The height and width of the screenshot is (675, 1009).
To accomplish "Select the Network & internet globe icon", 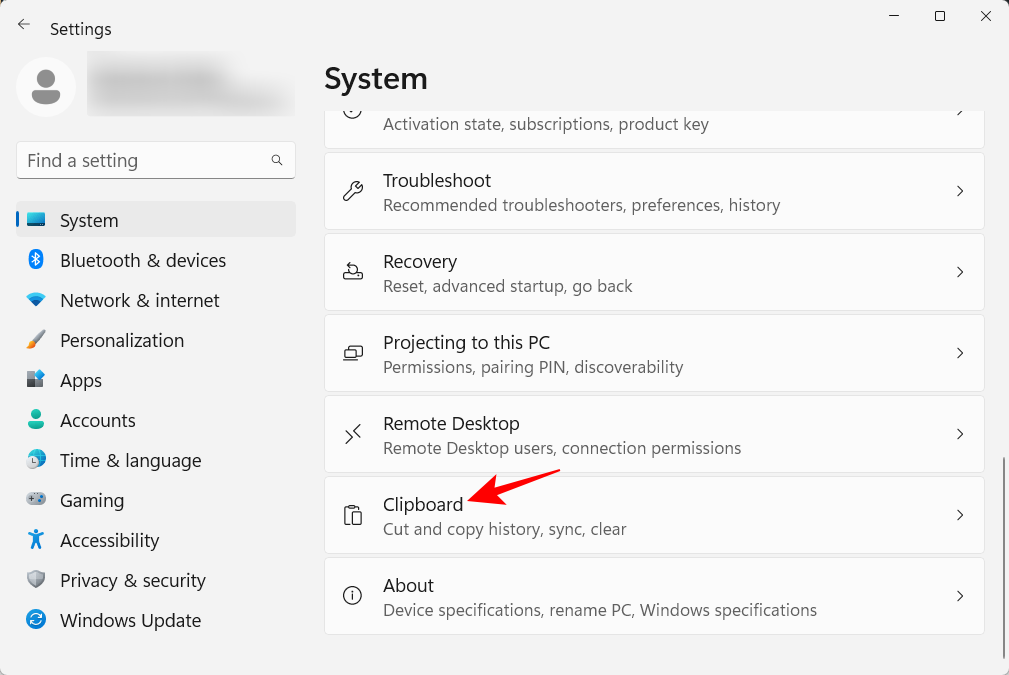I will click(x=35, y=300).
